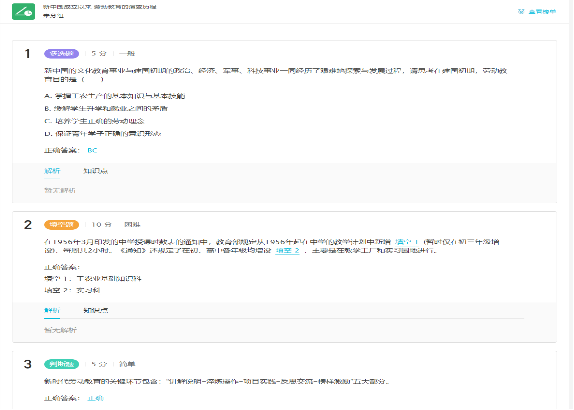
Task: Open the 解析 tab under question 2
Action: point(52,310)
